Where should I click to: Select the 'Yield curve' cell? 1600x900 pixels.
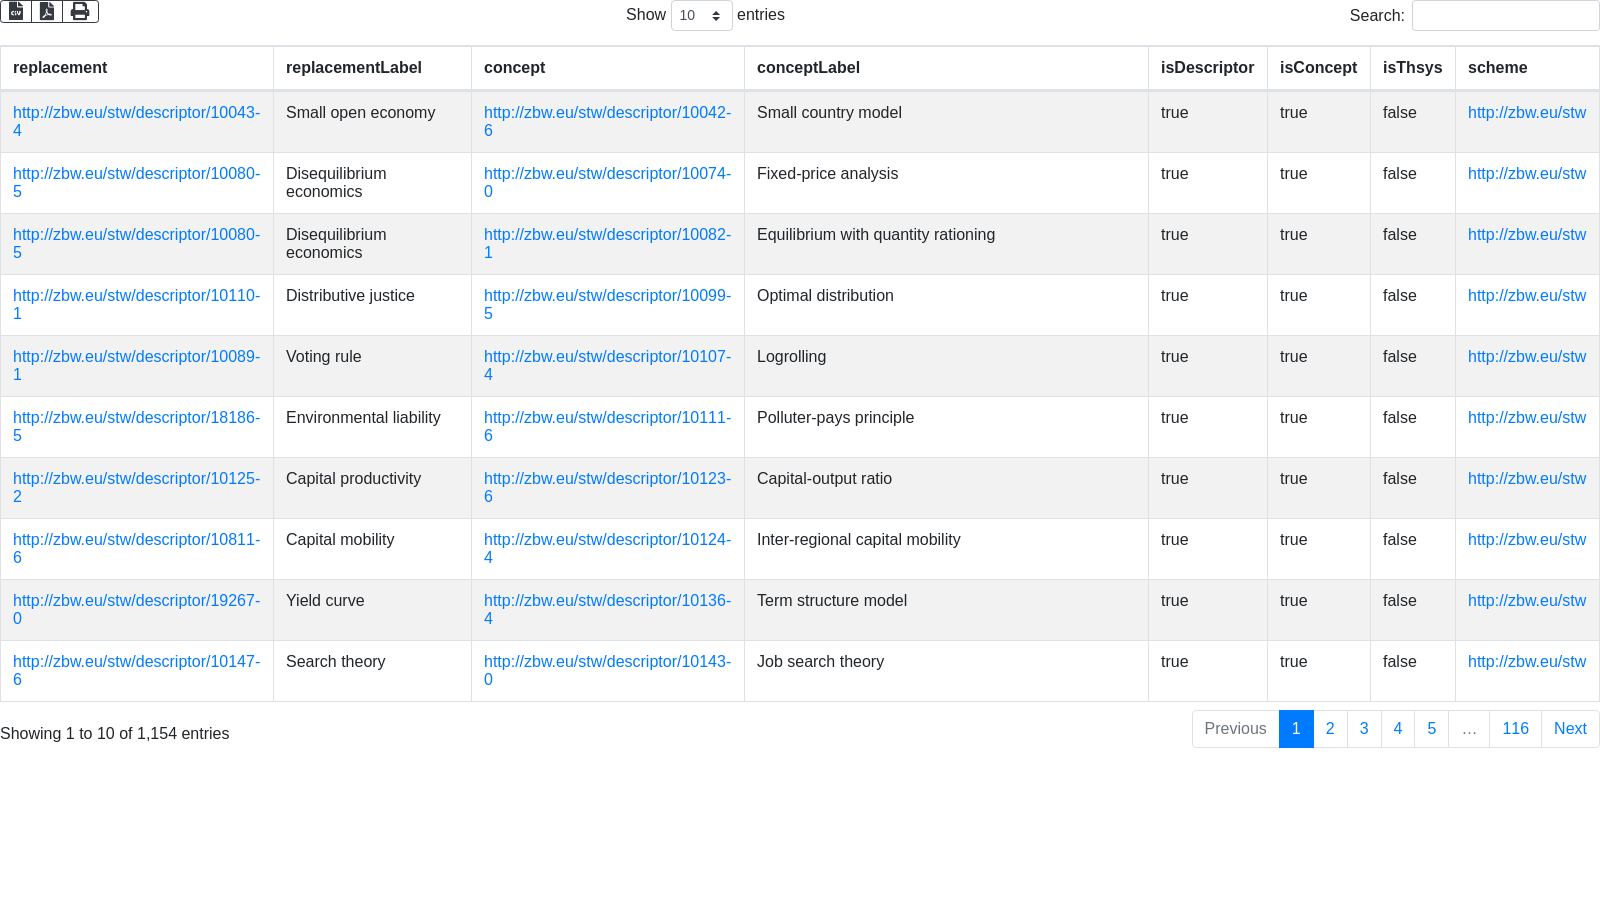[x=372, y=610]
